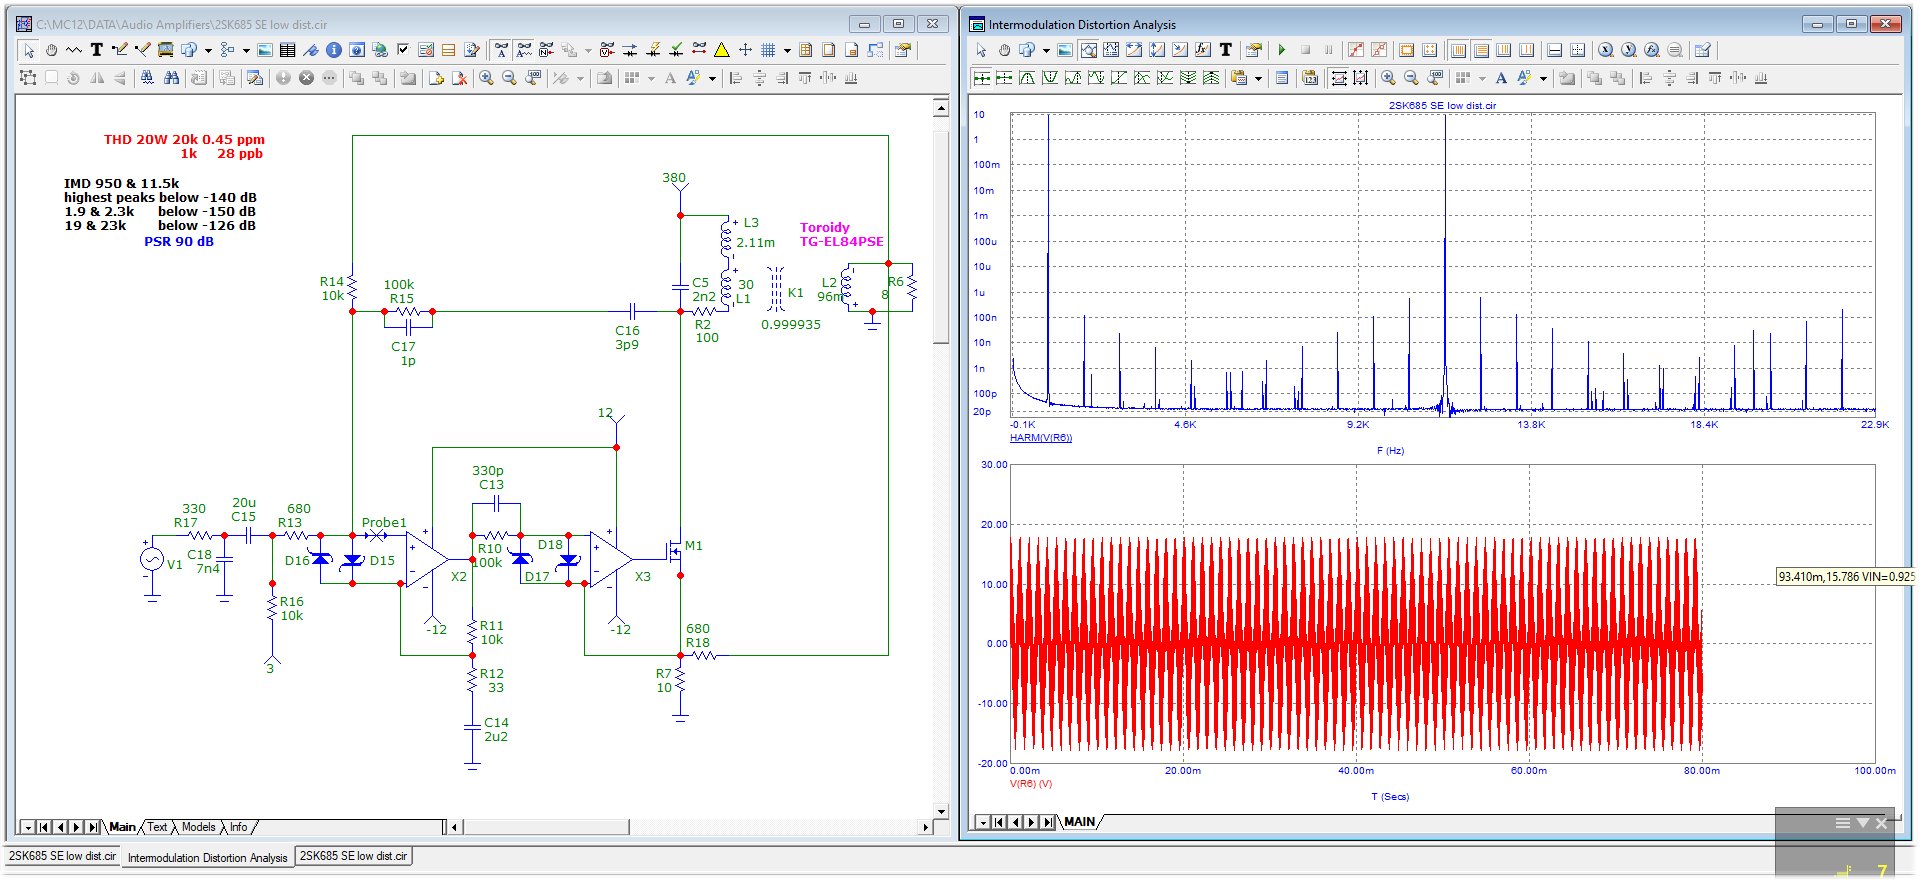Click the yellow triangle icon in schematic toolbar
1920x881 pixels.
click(722, 50)
